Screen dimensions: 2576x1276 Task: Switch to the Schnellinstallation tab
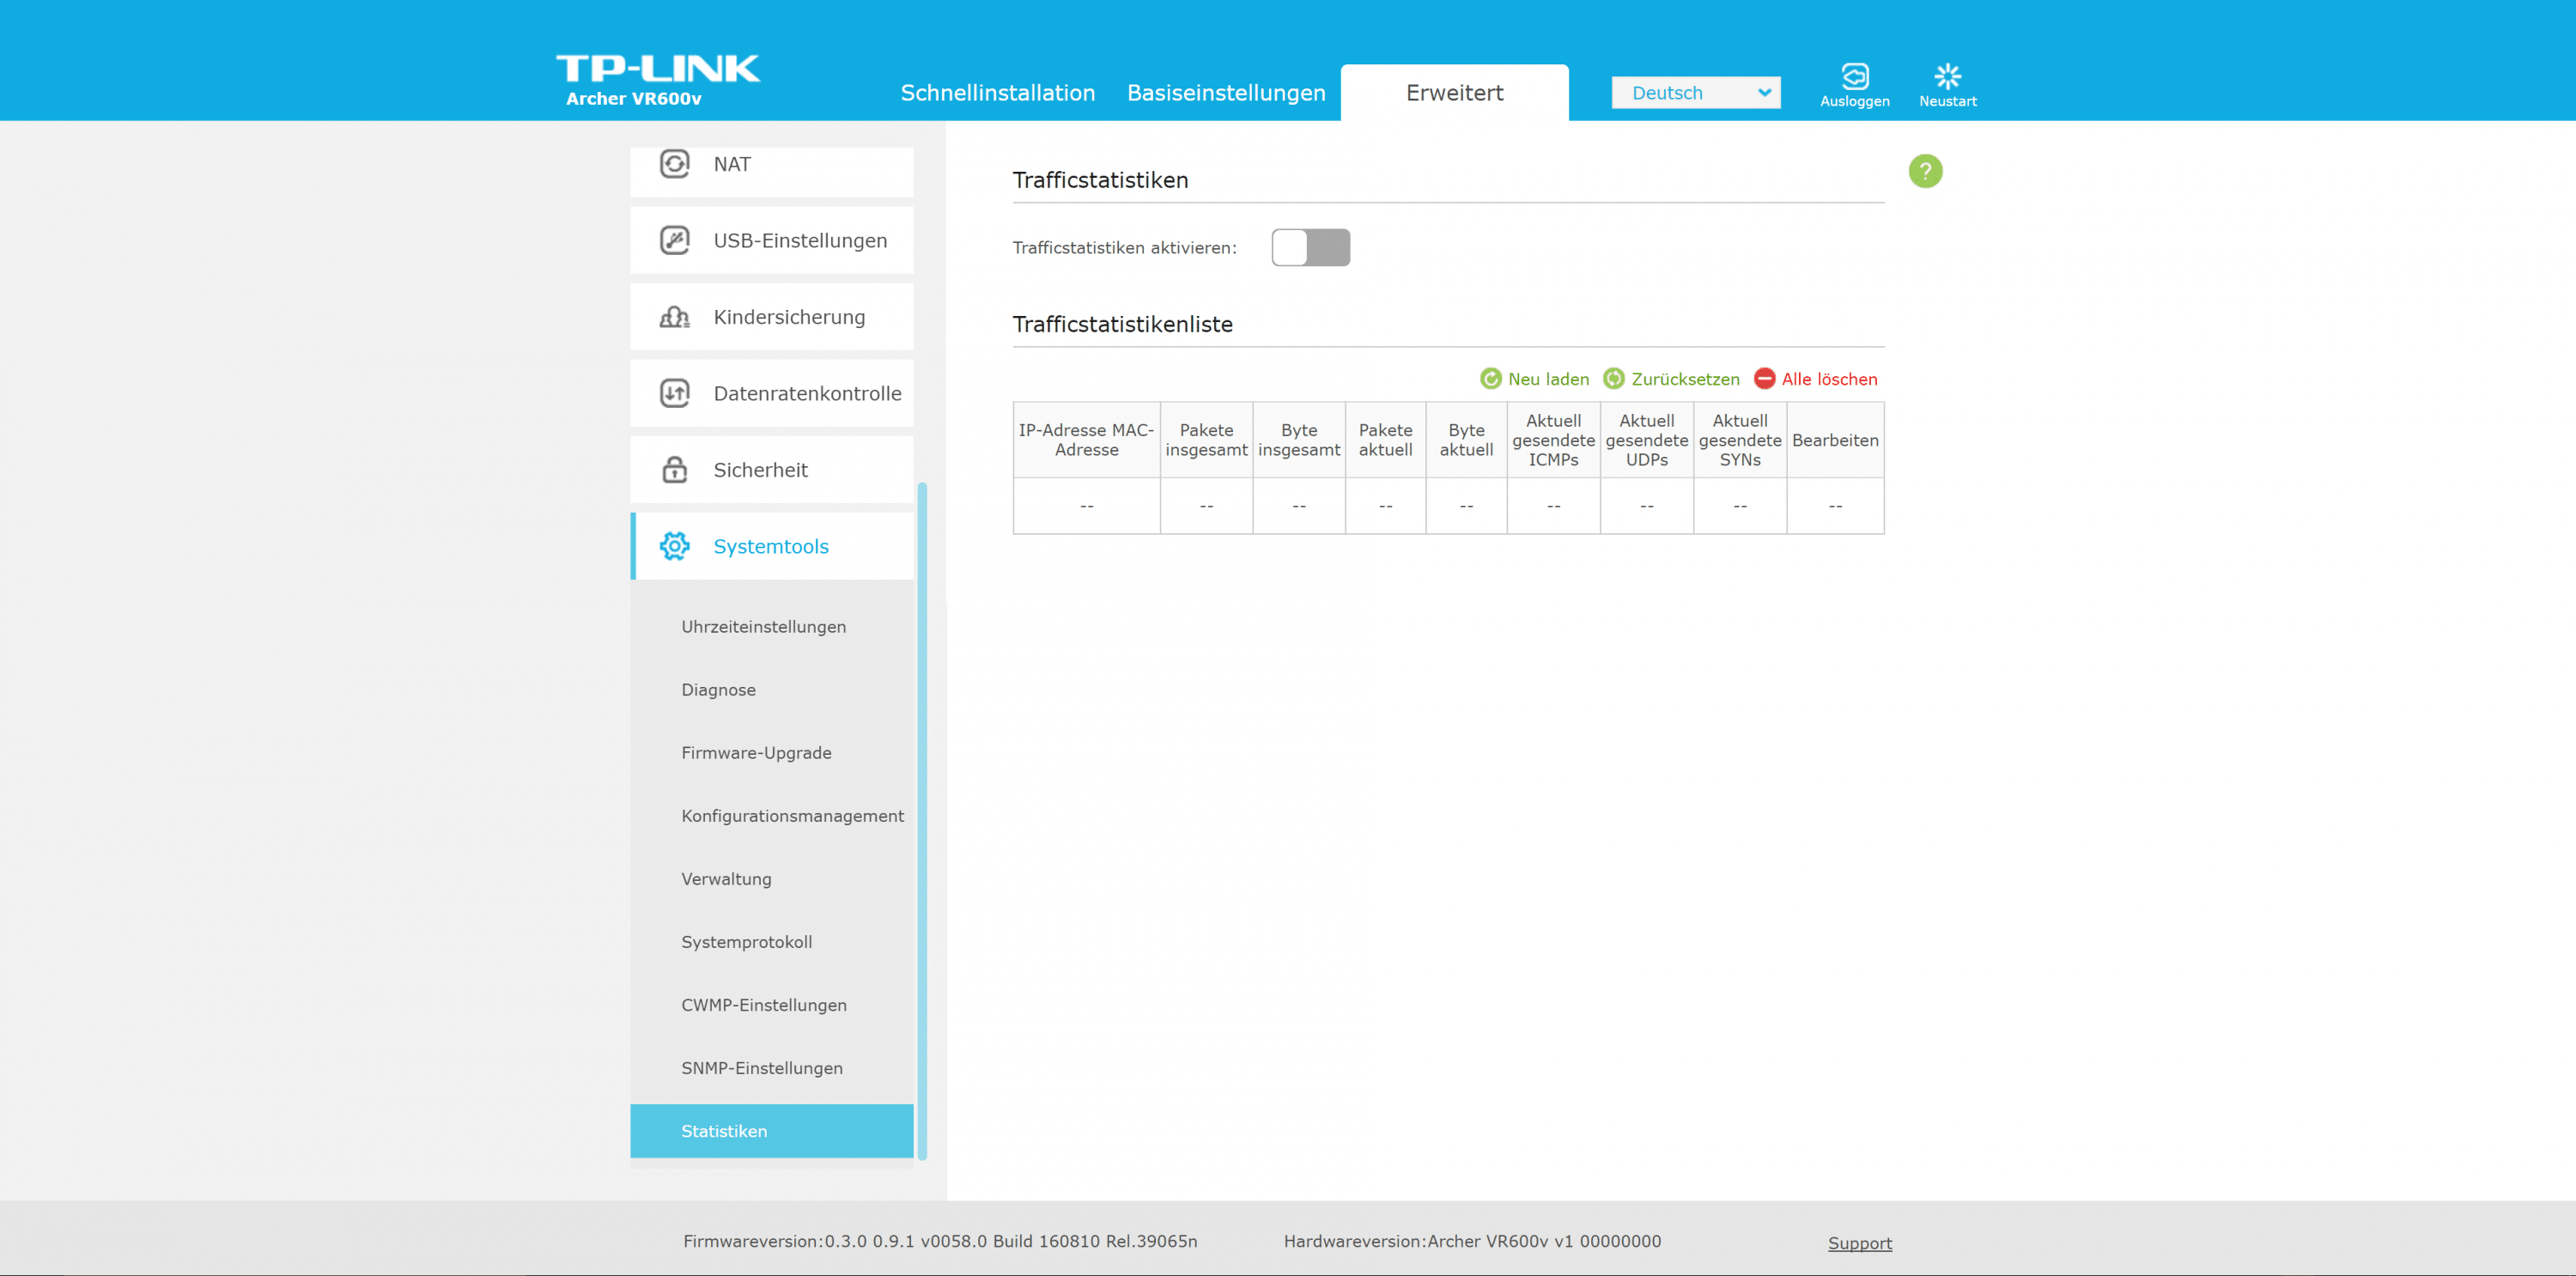pyautogui.click(x=997, y=93)
